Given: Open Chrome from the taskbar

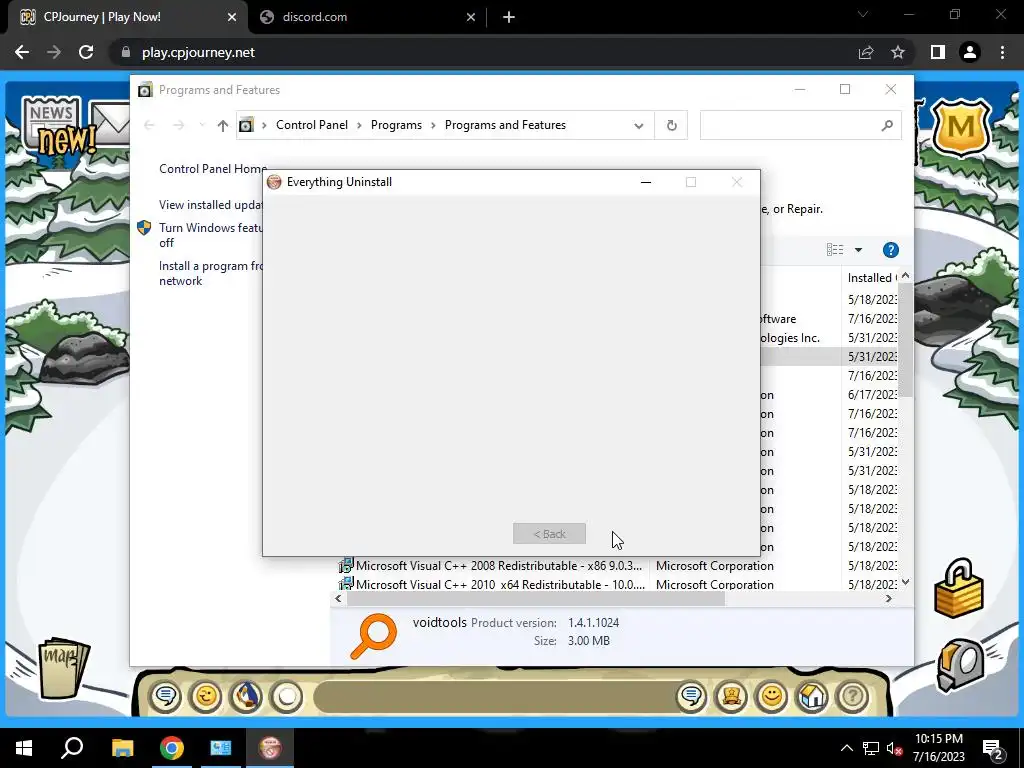Looking at the screenshot, I should click(x=172, y=748).
